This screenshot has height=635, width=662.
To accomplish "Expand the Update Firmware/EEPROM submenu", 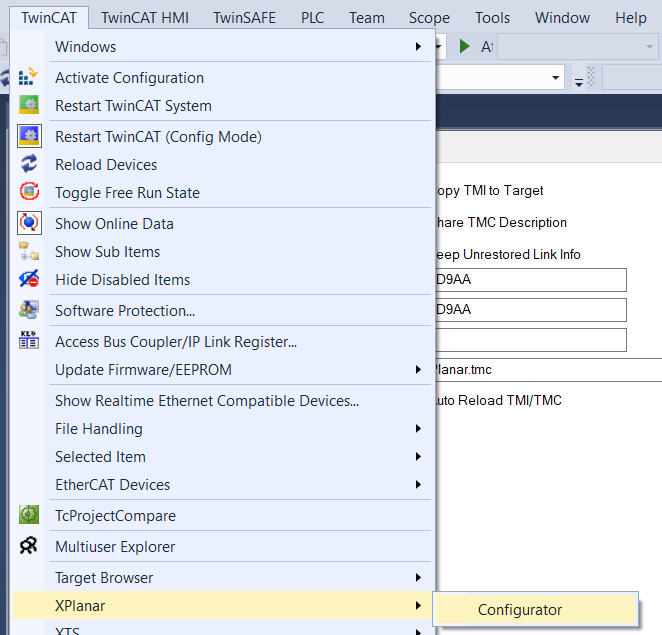I will (418, 369).
